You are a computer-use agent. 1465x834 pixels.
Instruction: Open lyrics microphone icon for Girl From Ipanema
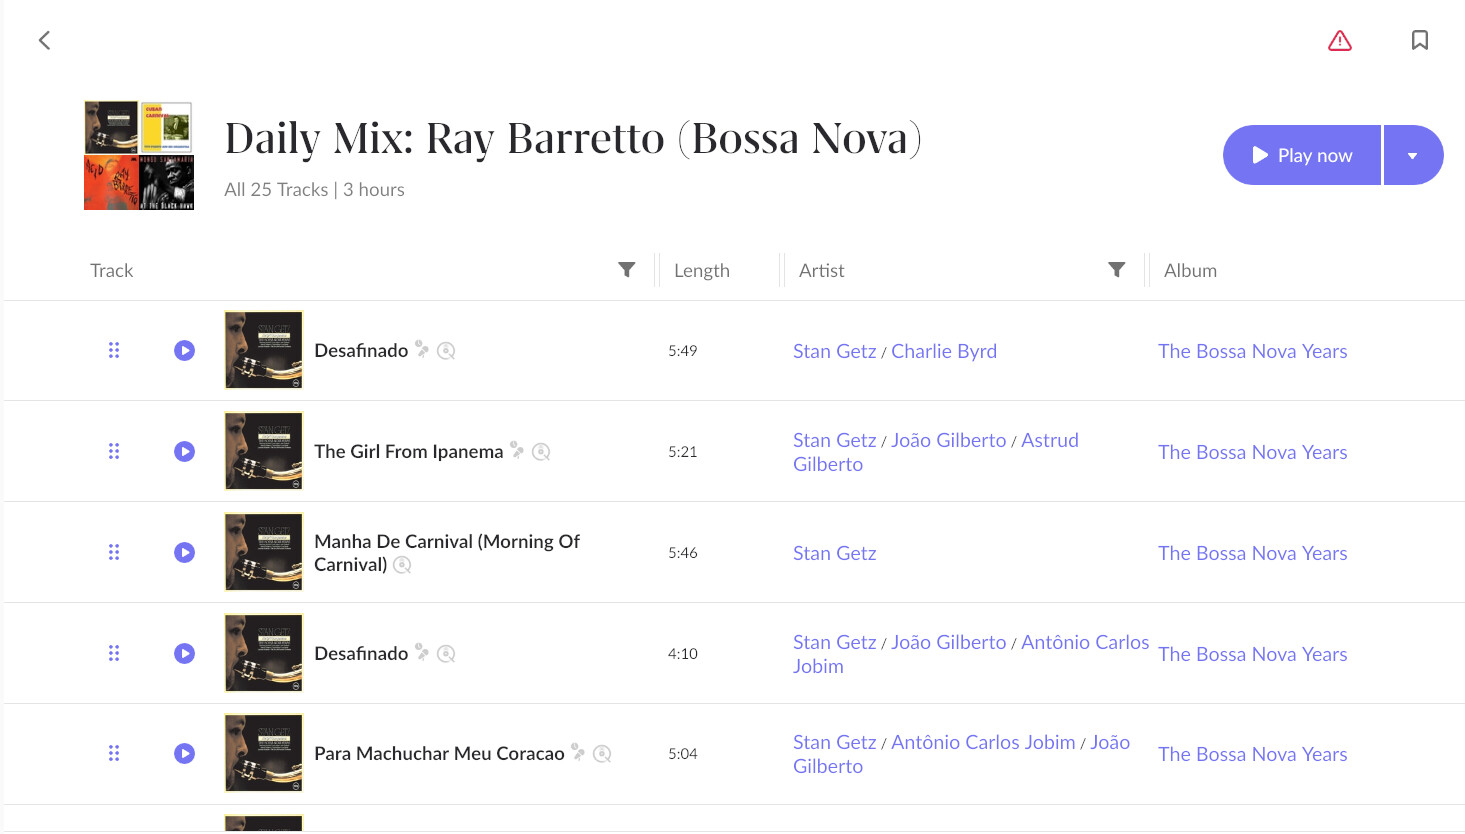[517, 450]
